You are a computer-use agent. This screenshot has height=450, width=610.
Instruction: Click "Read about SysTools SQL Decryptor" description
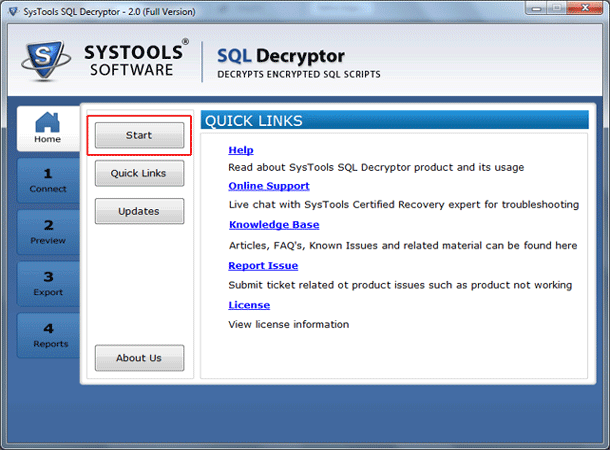click(x=376, y=168)
